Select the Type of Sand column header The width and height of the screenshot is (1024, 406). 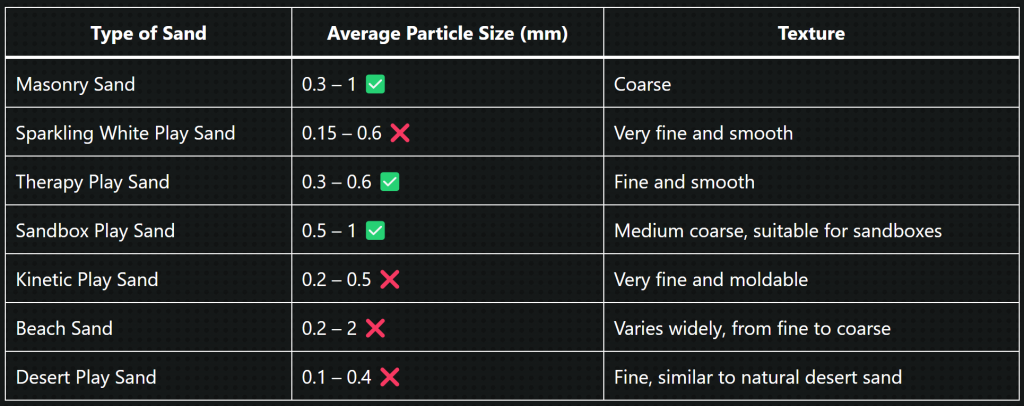coord(148,33)
